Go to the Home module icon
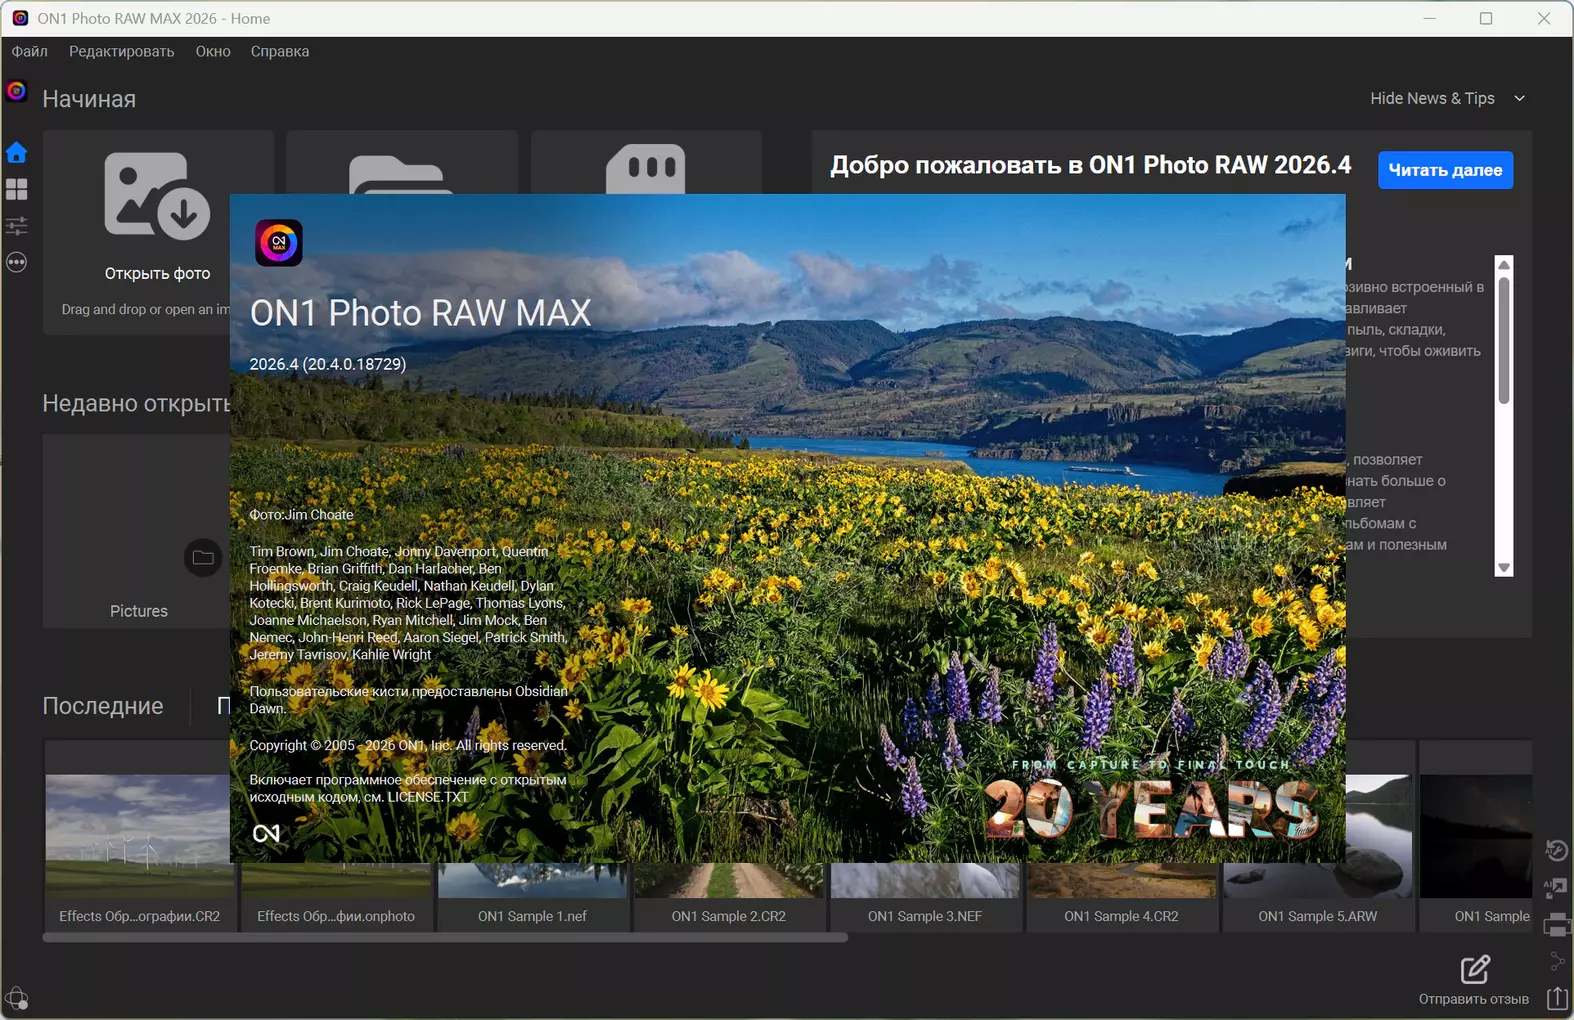This screenshot has height=1020, width=1574. [x=16, y=153]
